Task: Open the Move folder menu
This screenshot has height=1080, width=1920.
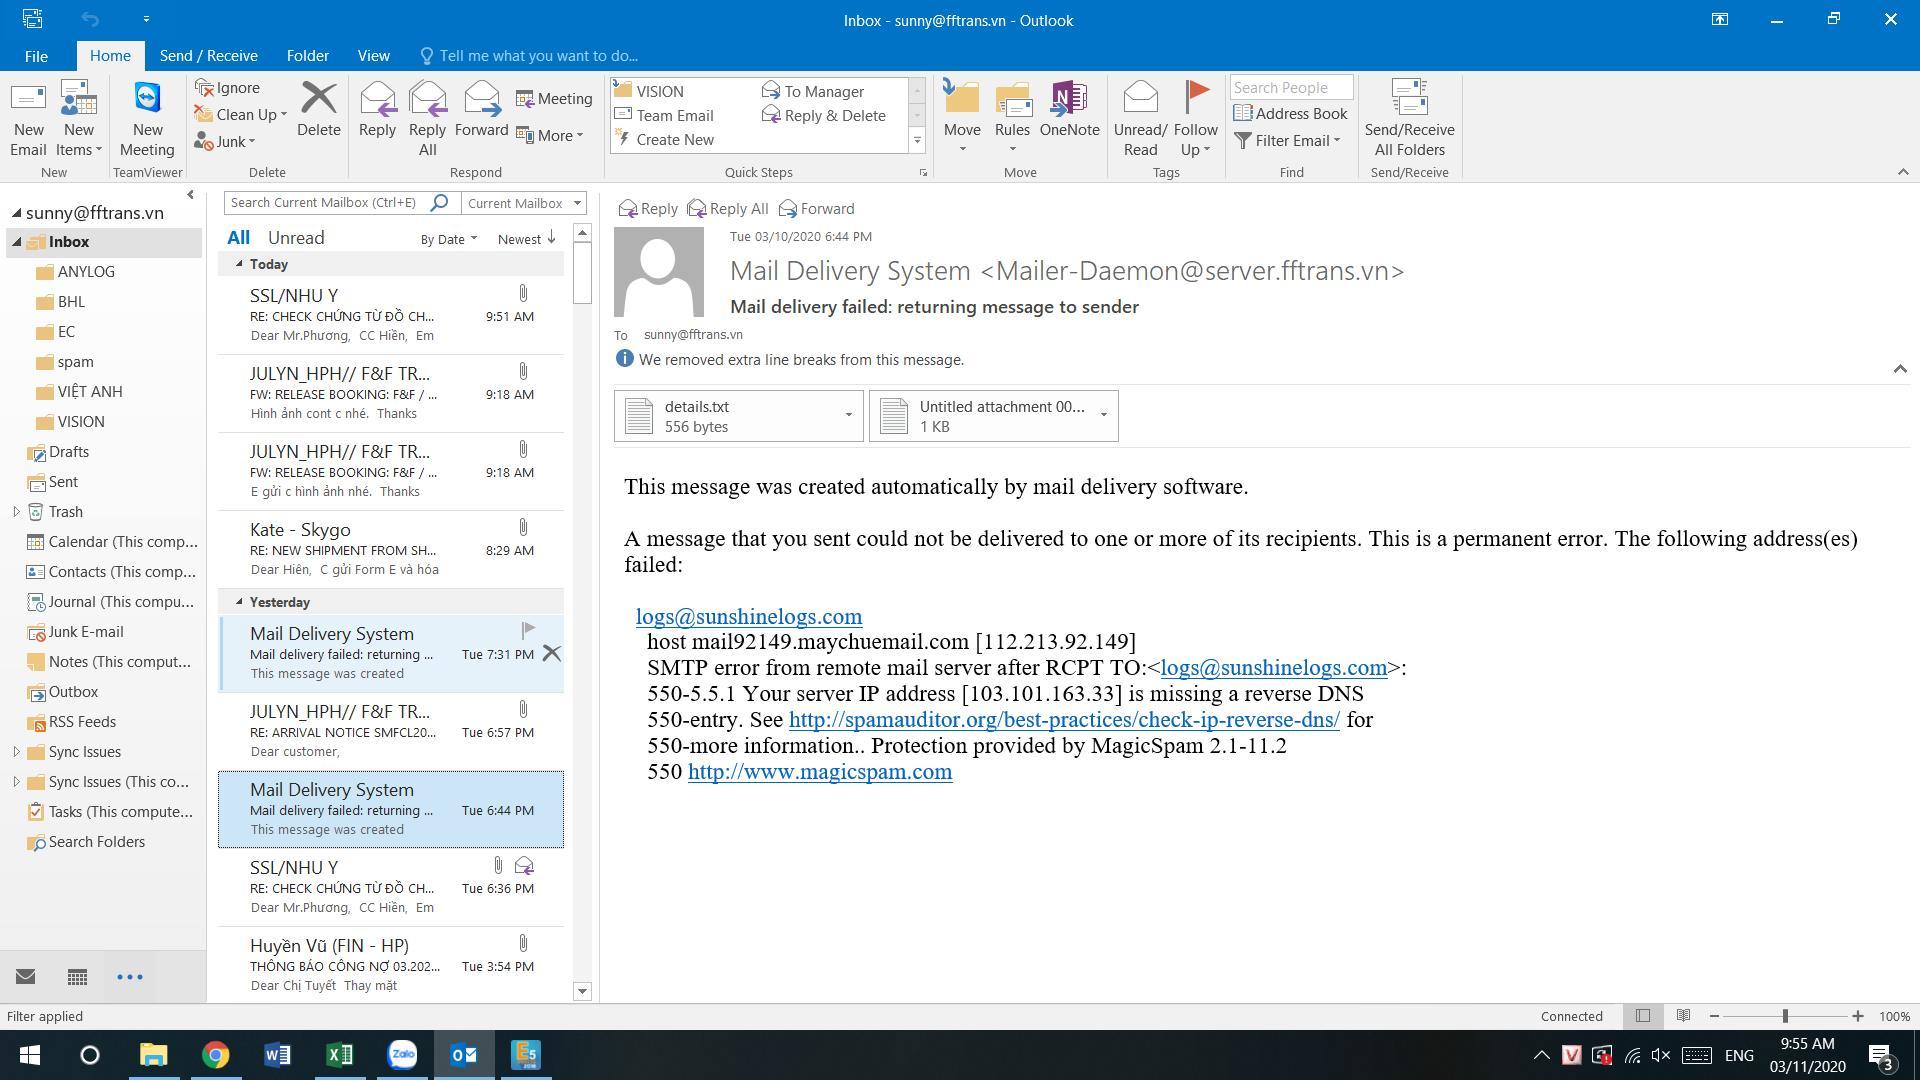Action: 962,119
